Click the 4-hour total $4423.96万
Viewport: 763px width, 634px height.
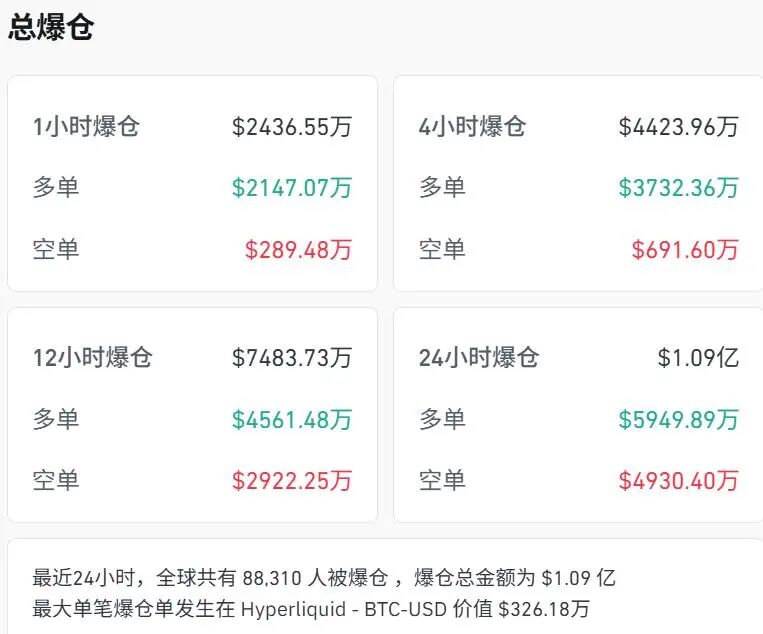click(x=678, y=127)
